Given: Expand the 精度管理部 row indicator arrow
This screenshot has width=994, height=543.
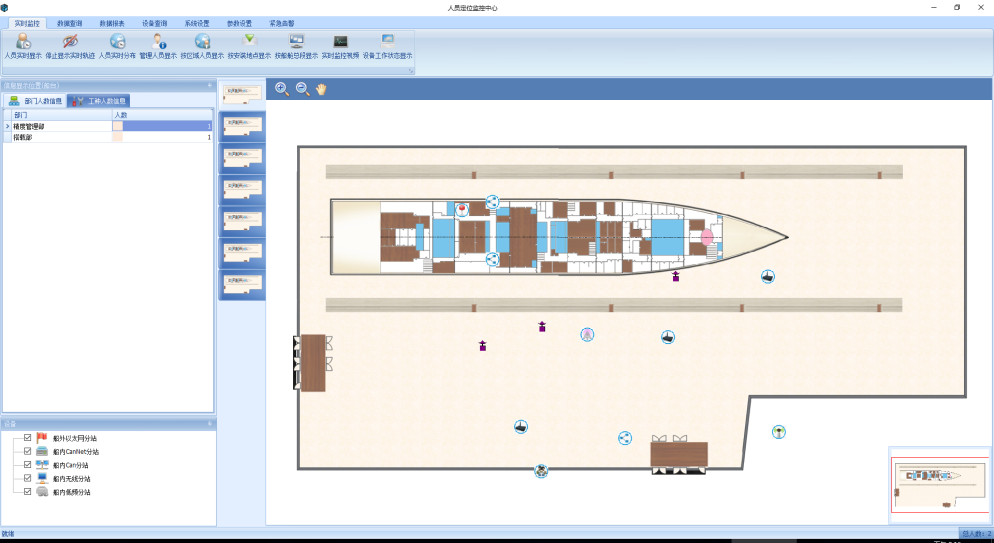Looking at the screenshot, I should [x=8, y=127].
